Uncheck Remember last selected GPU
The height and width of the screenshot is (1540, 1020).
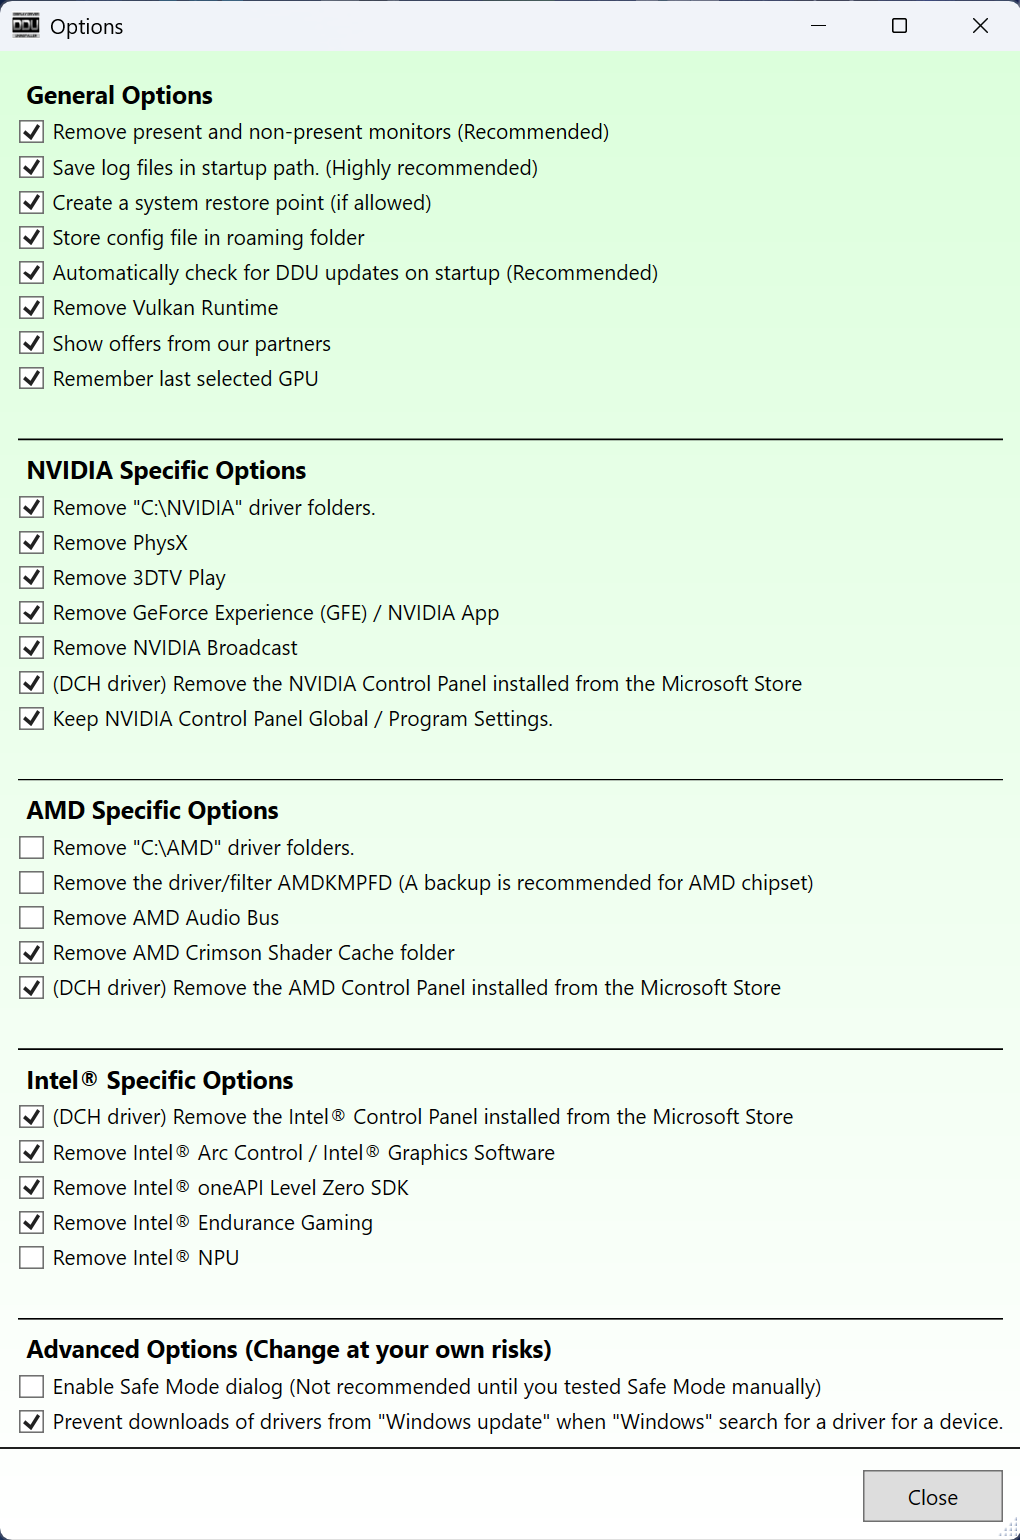[x=32, y=379]
